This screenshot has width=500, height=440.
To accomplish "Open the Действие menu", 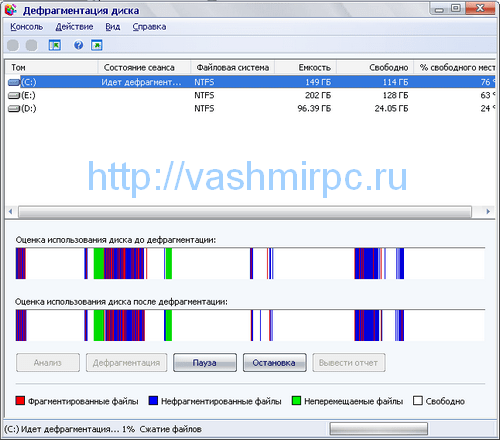I will click(x=74, y=27).
